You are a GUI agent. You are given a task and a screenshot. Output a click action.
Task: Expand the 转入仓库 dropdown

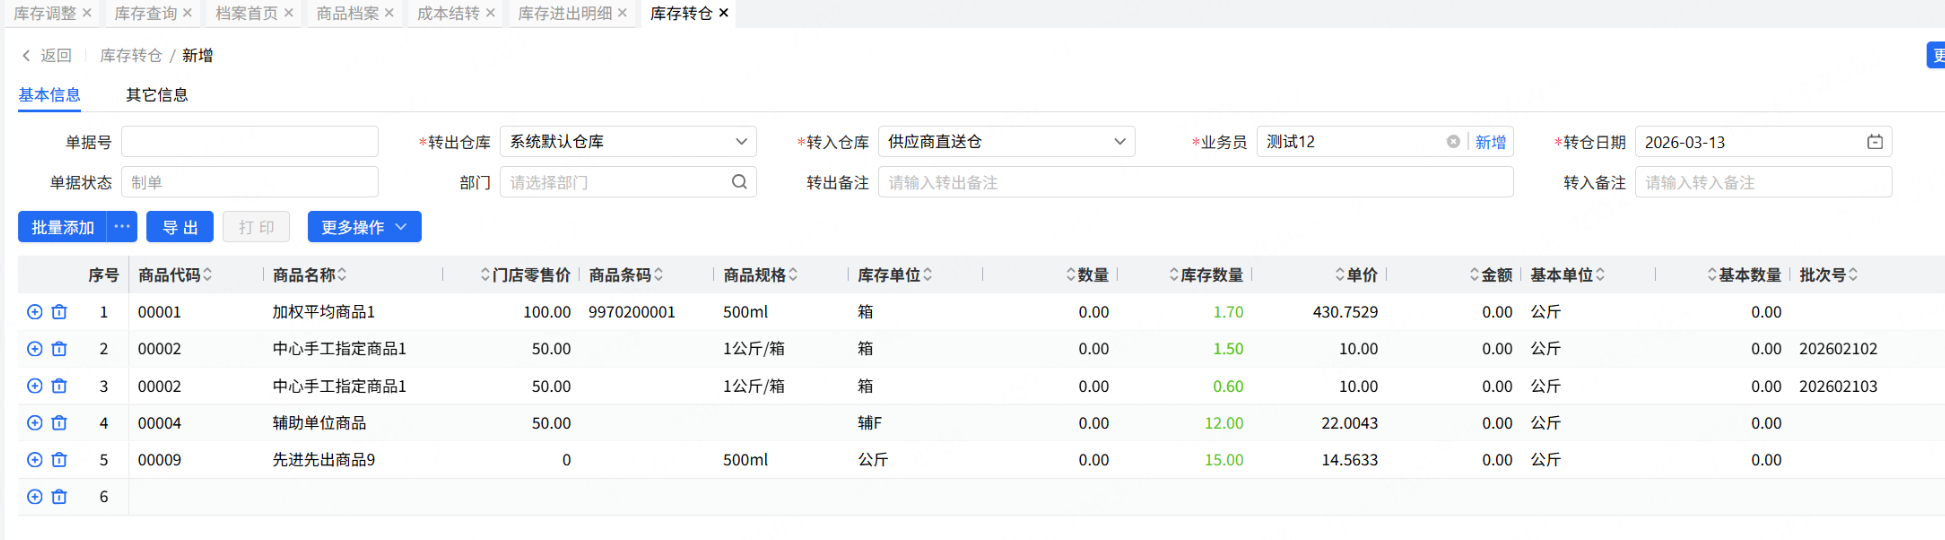click(1119, 142)
